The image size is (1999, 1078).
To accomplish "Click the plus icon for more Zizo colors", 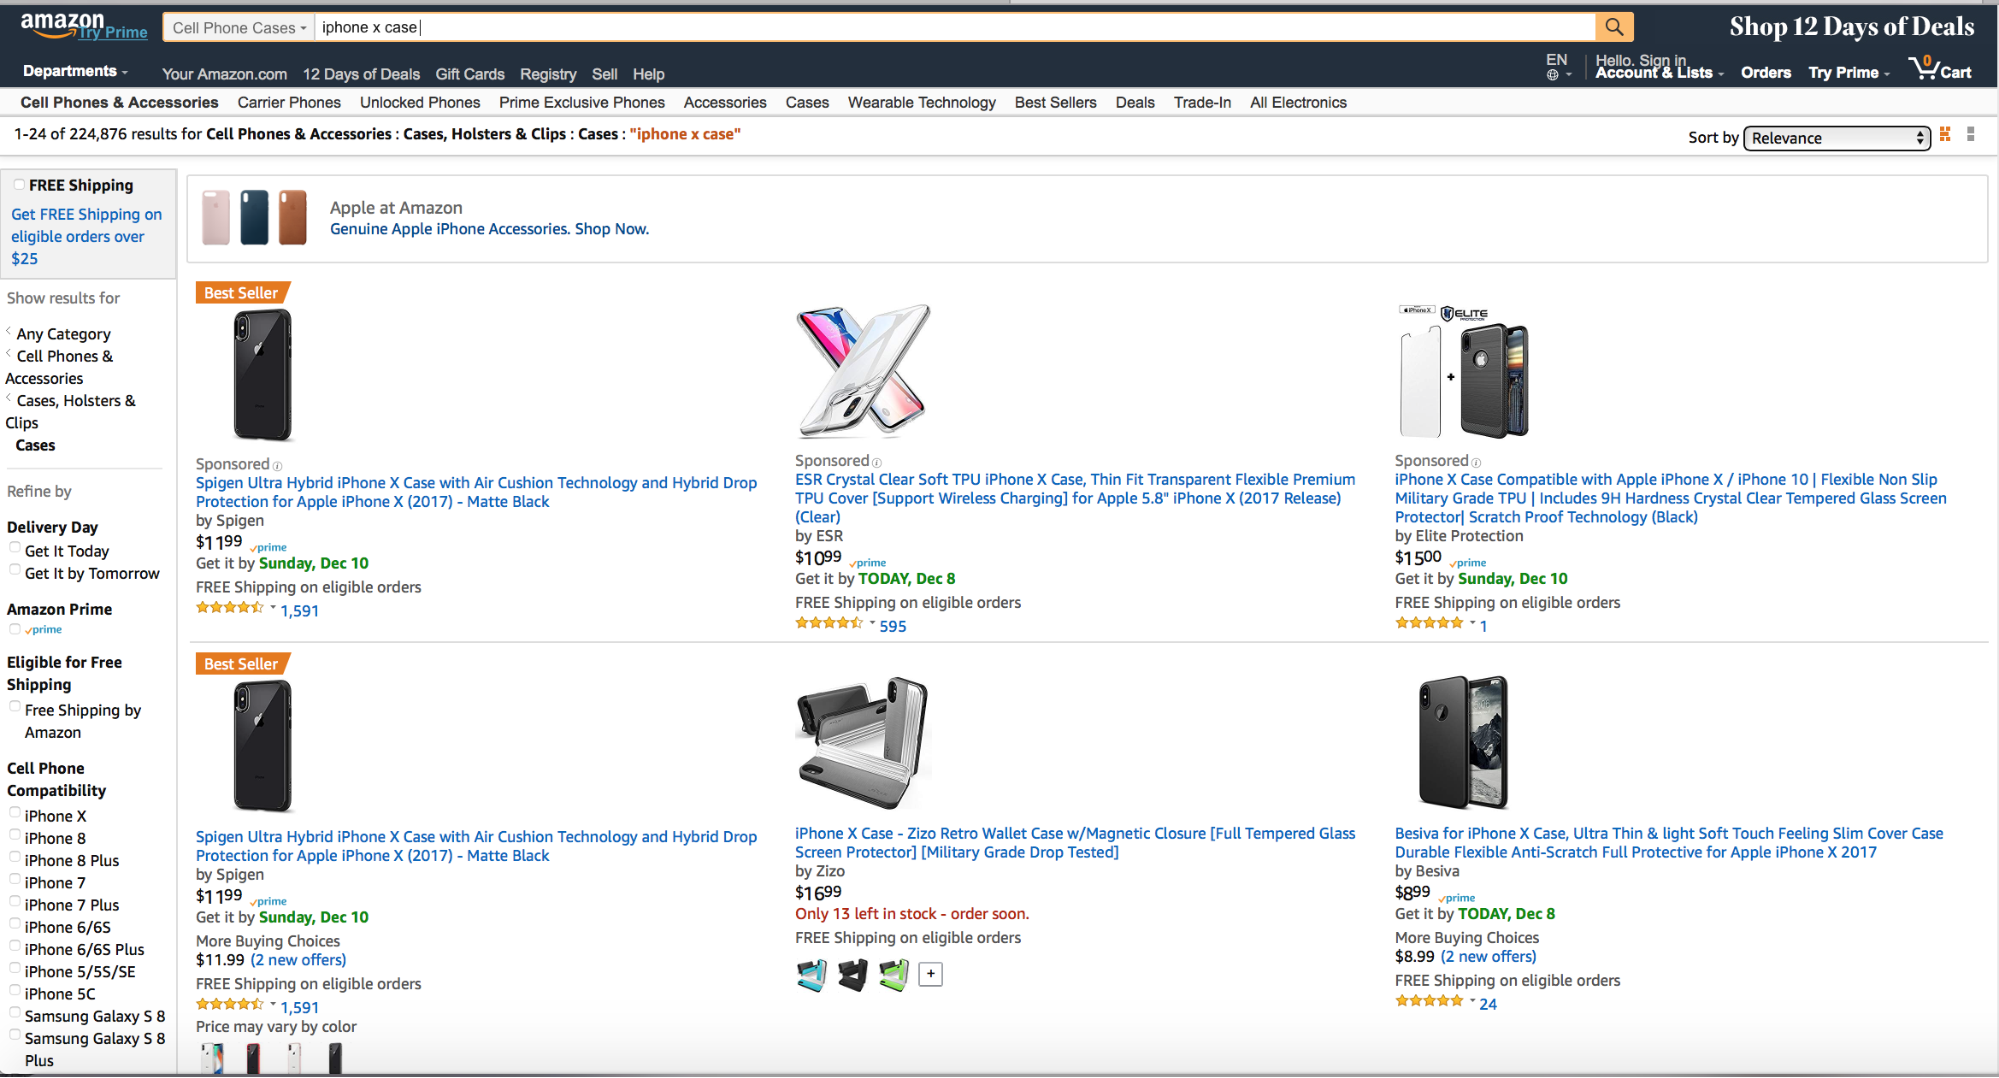I will click(931, 974).
